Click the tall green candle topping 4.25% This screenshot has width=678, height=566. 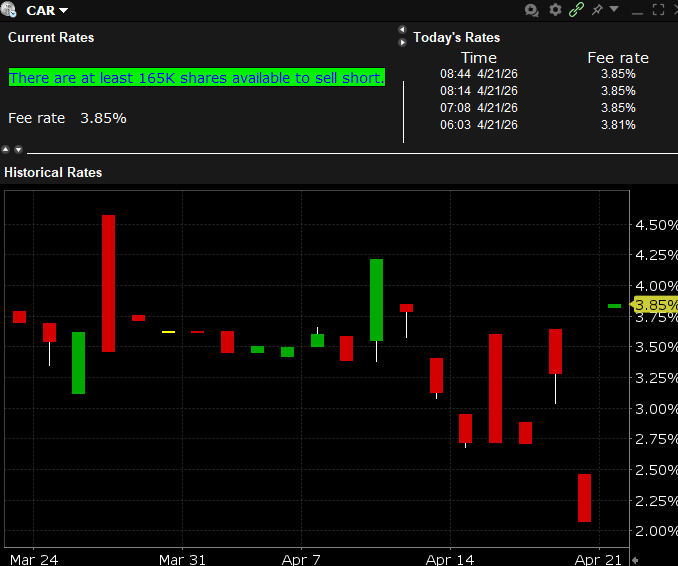point(377,300)
